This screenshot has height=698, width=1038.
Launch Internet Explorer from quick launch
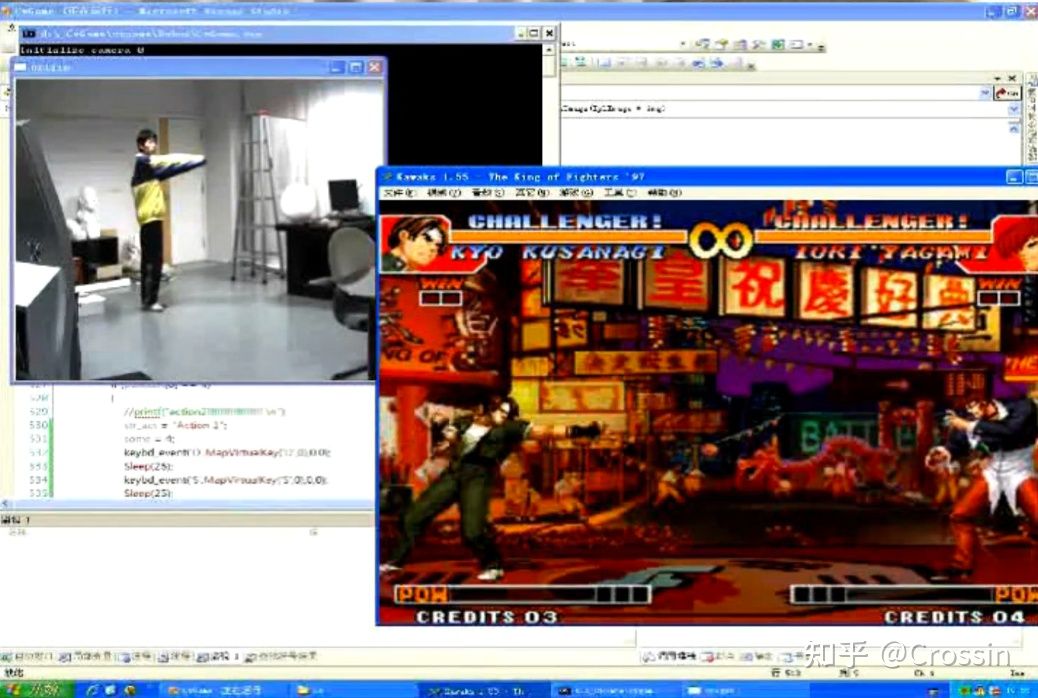pyautogui.click(x=92, y=690)
